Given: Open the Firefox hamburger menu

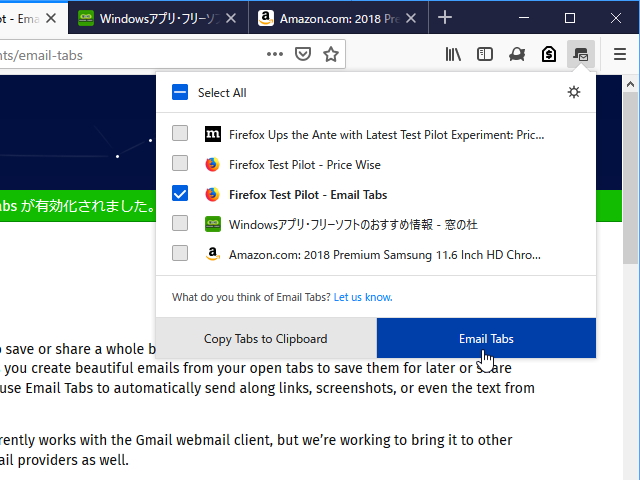Looking at the screenshot, I should 620,54.
